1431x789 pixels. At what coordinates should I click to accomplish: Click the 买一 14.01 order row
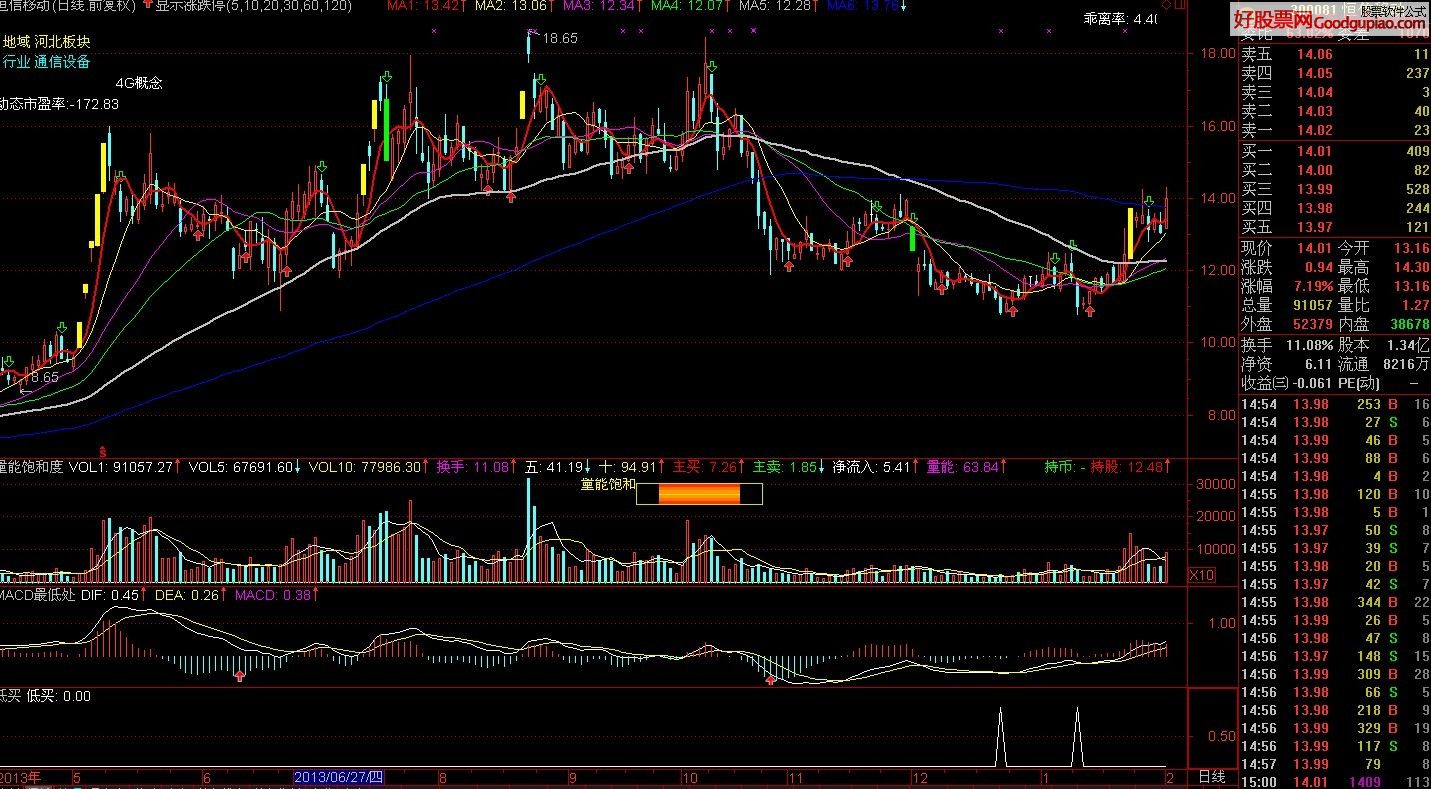point(1335,151)
